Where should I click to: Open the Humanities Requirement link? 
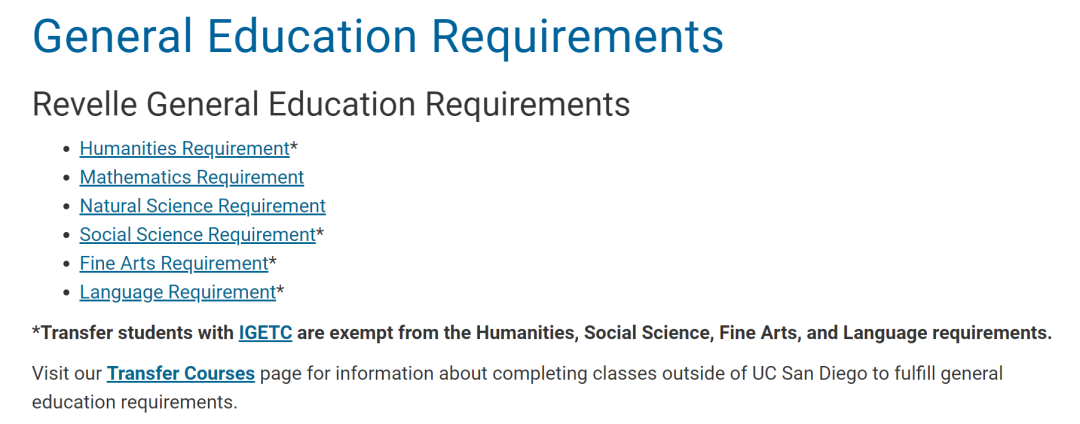point(185,148)
